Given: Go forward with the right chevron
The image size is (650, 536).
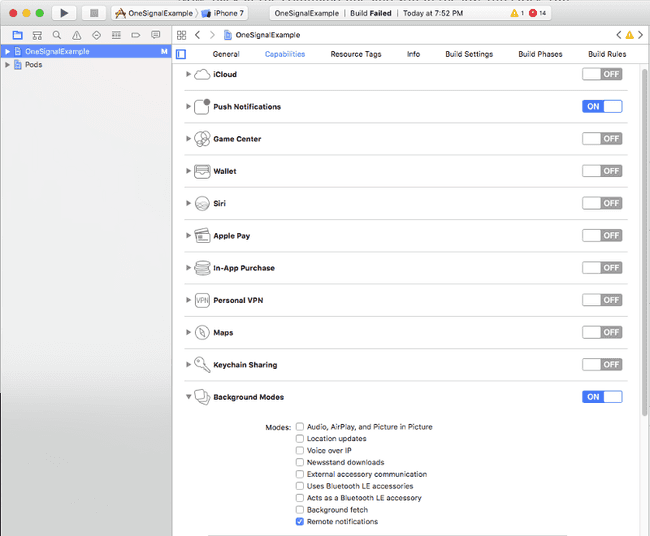Looking at the screenshot, I should click(x=212, y=35).
